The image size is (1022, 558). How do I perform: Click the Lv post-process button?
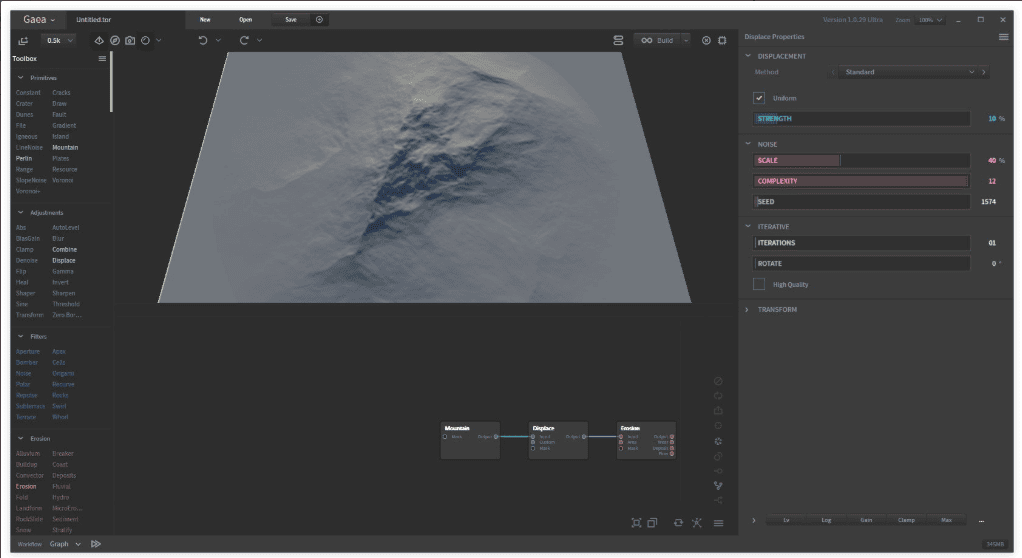[786, 520]
